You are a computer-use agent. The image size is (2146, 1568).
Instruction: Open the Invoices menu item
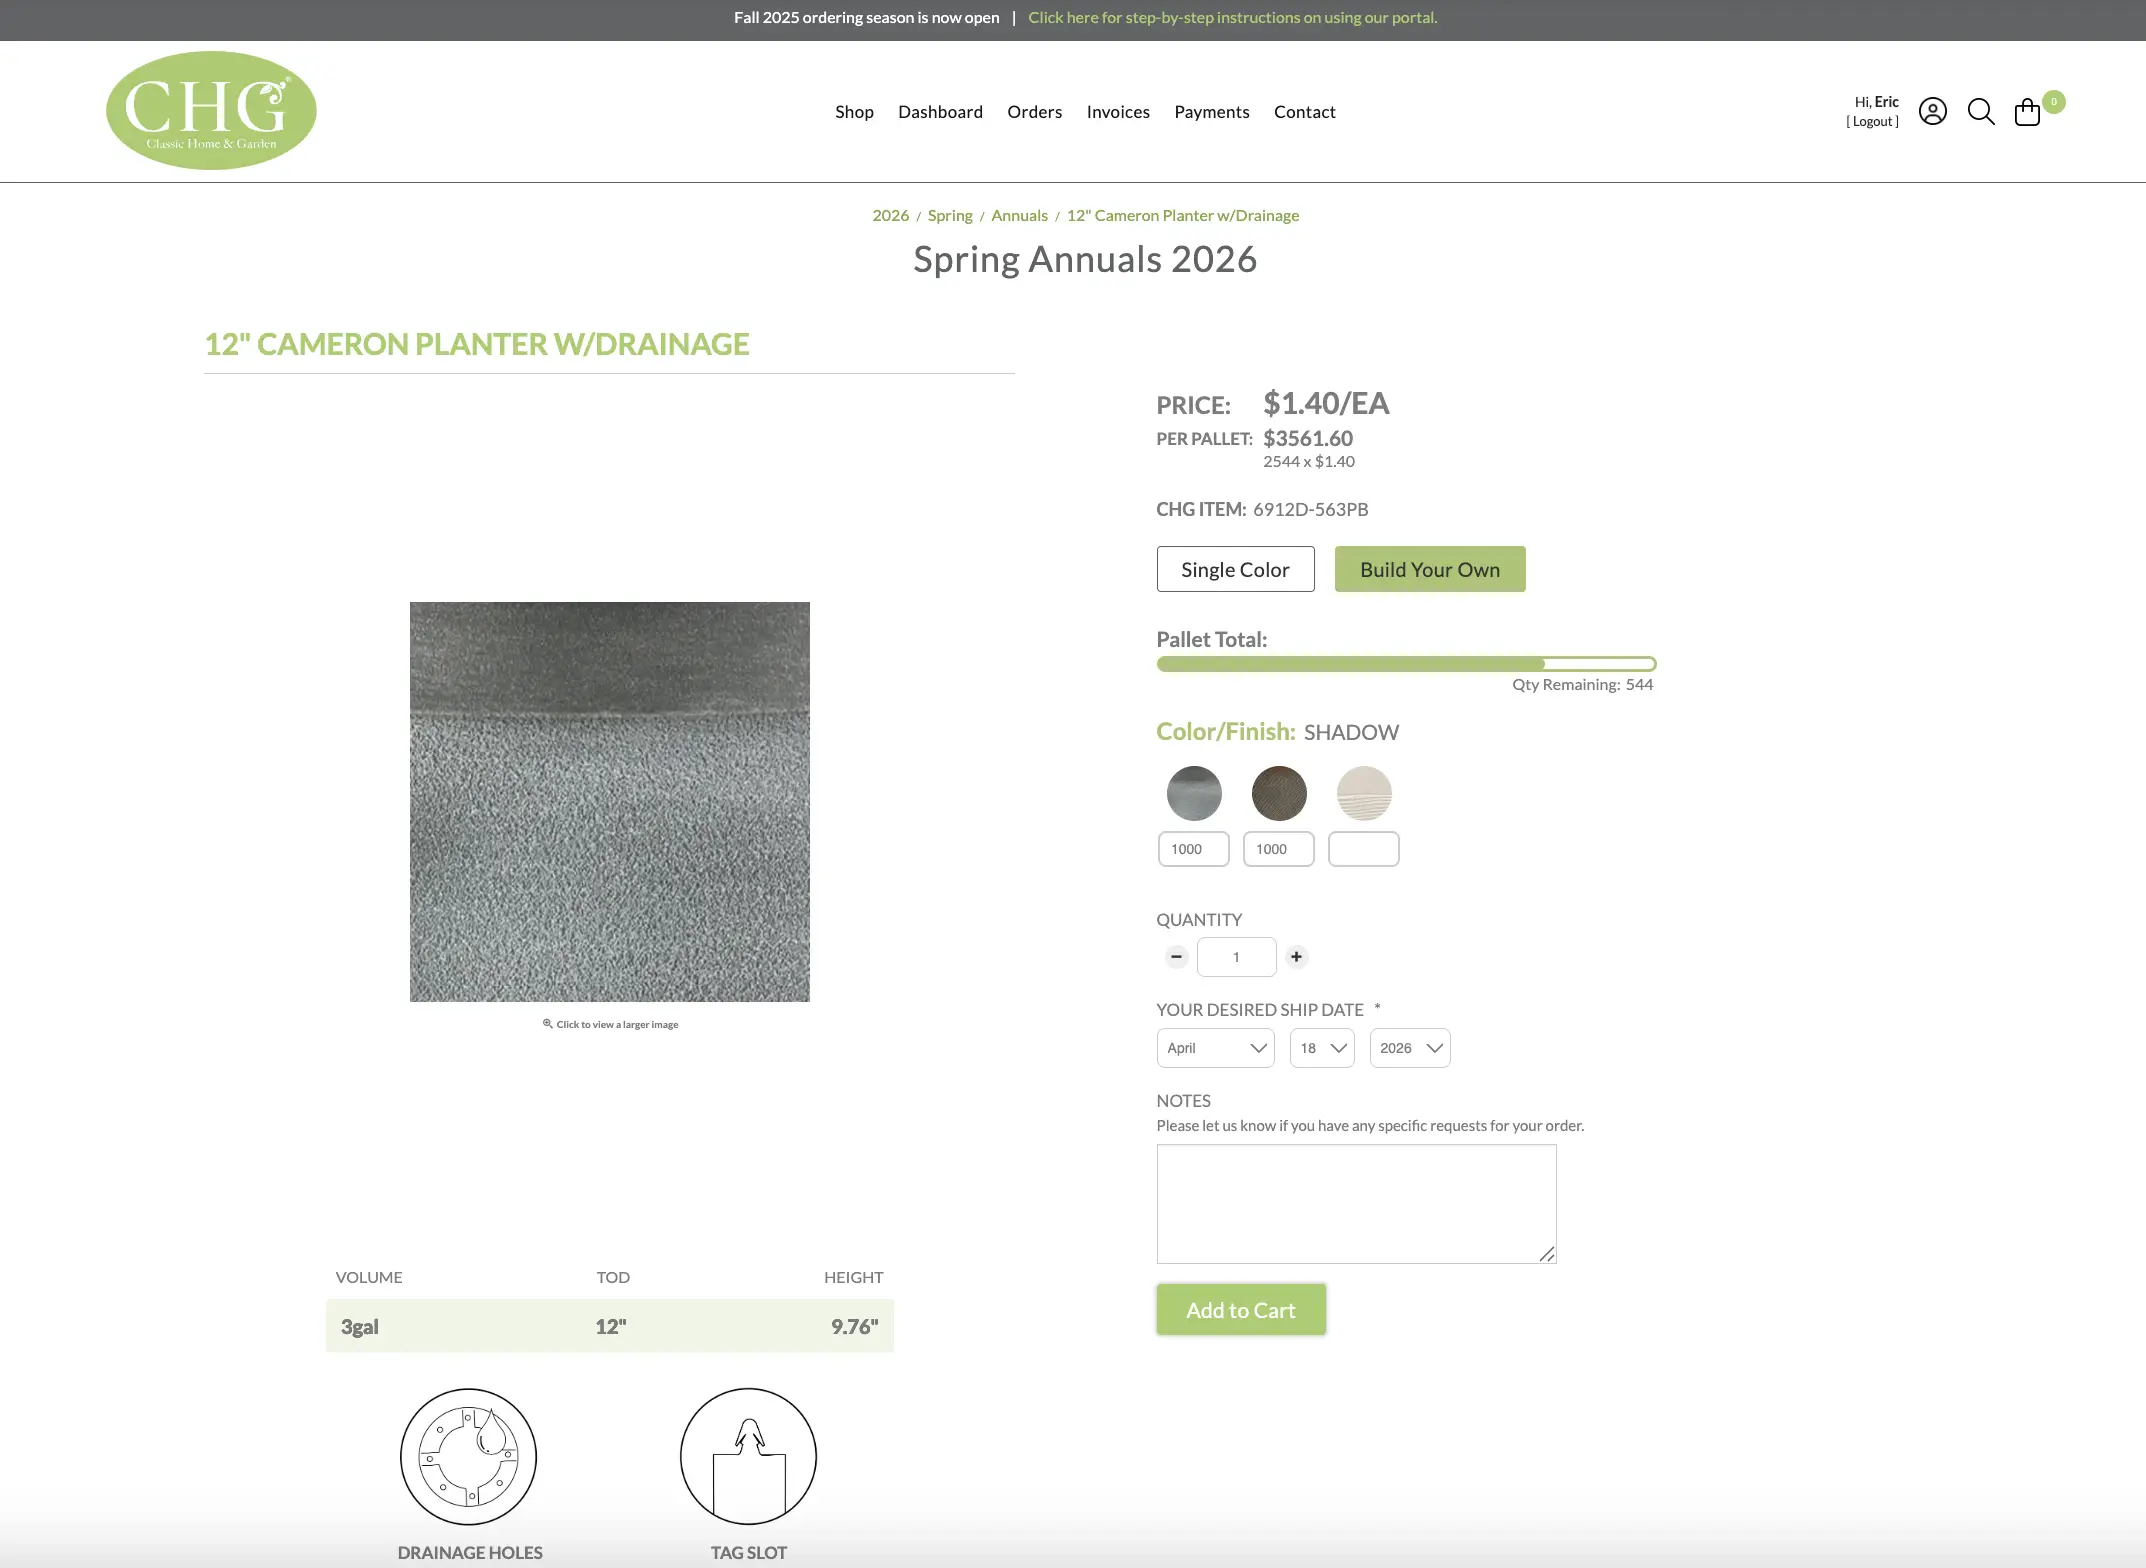(1118, 112)
